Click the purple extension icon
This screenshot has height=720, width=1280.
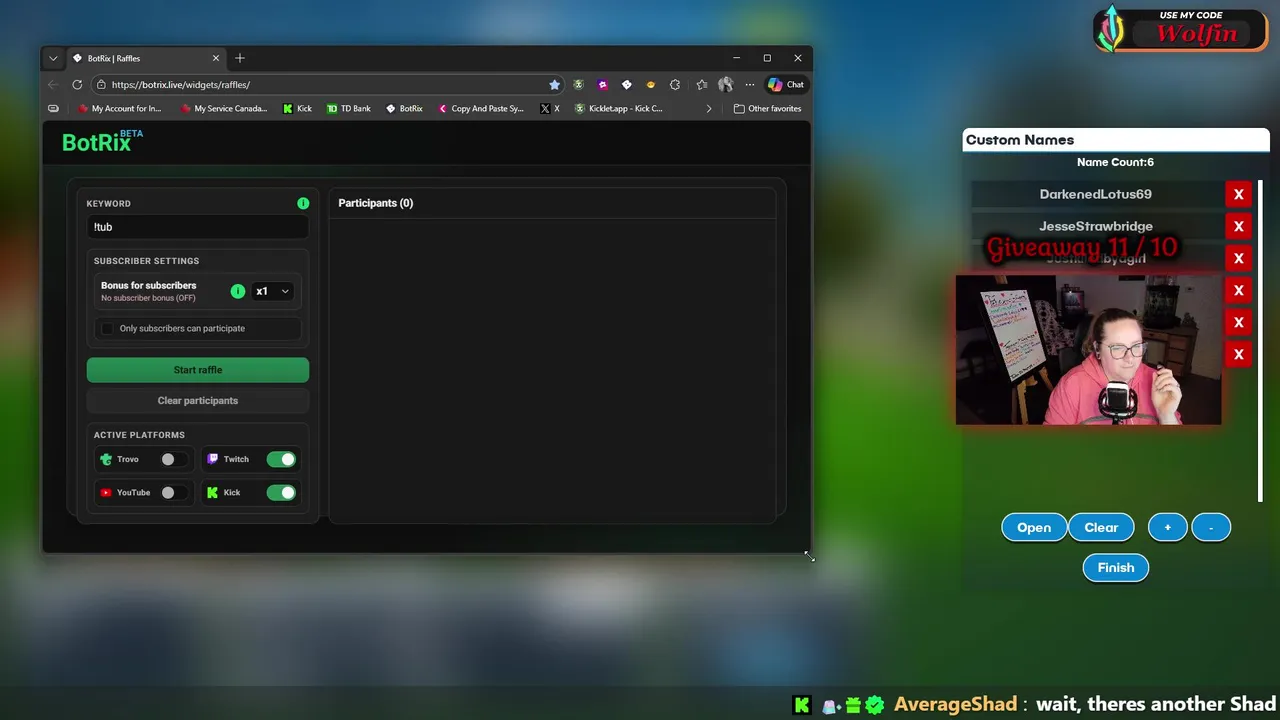pos(602,84)
